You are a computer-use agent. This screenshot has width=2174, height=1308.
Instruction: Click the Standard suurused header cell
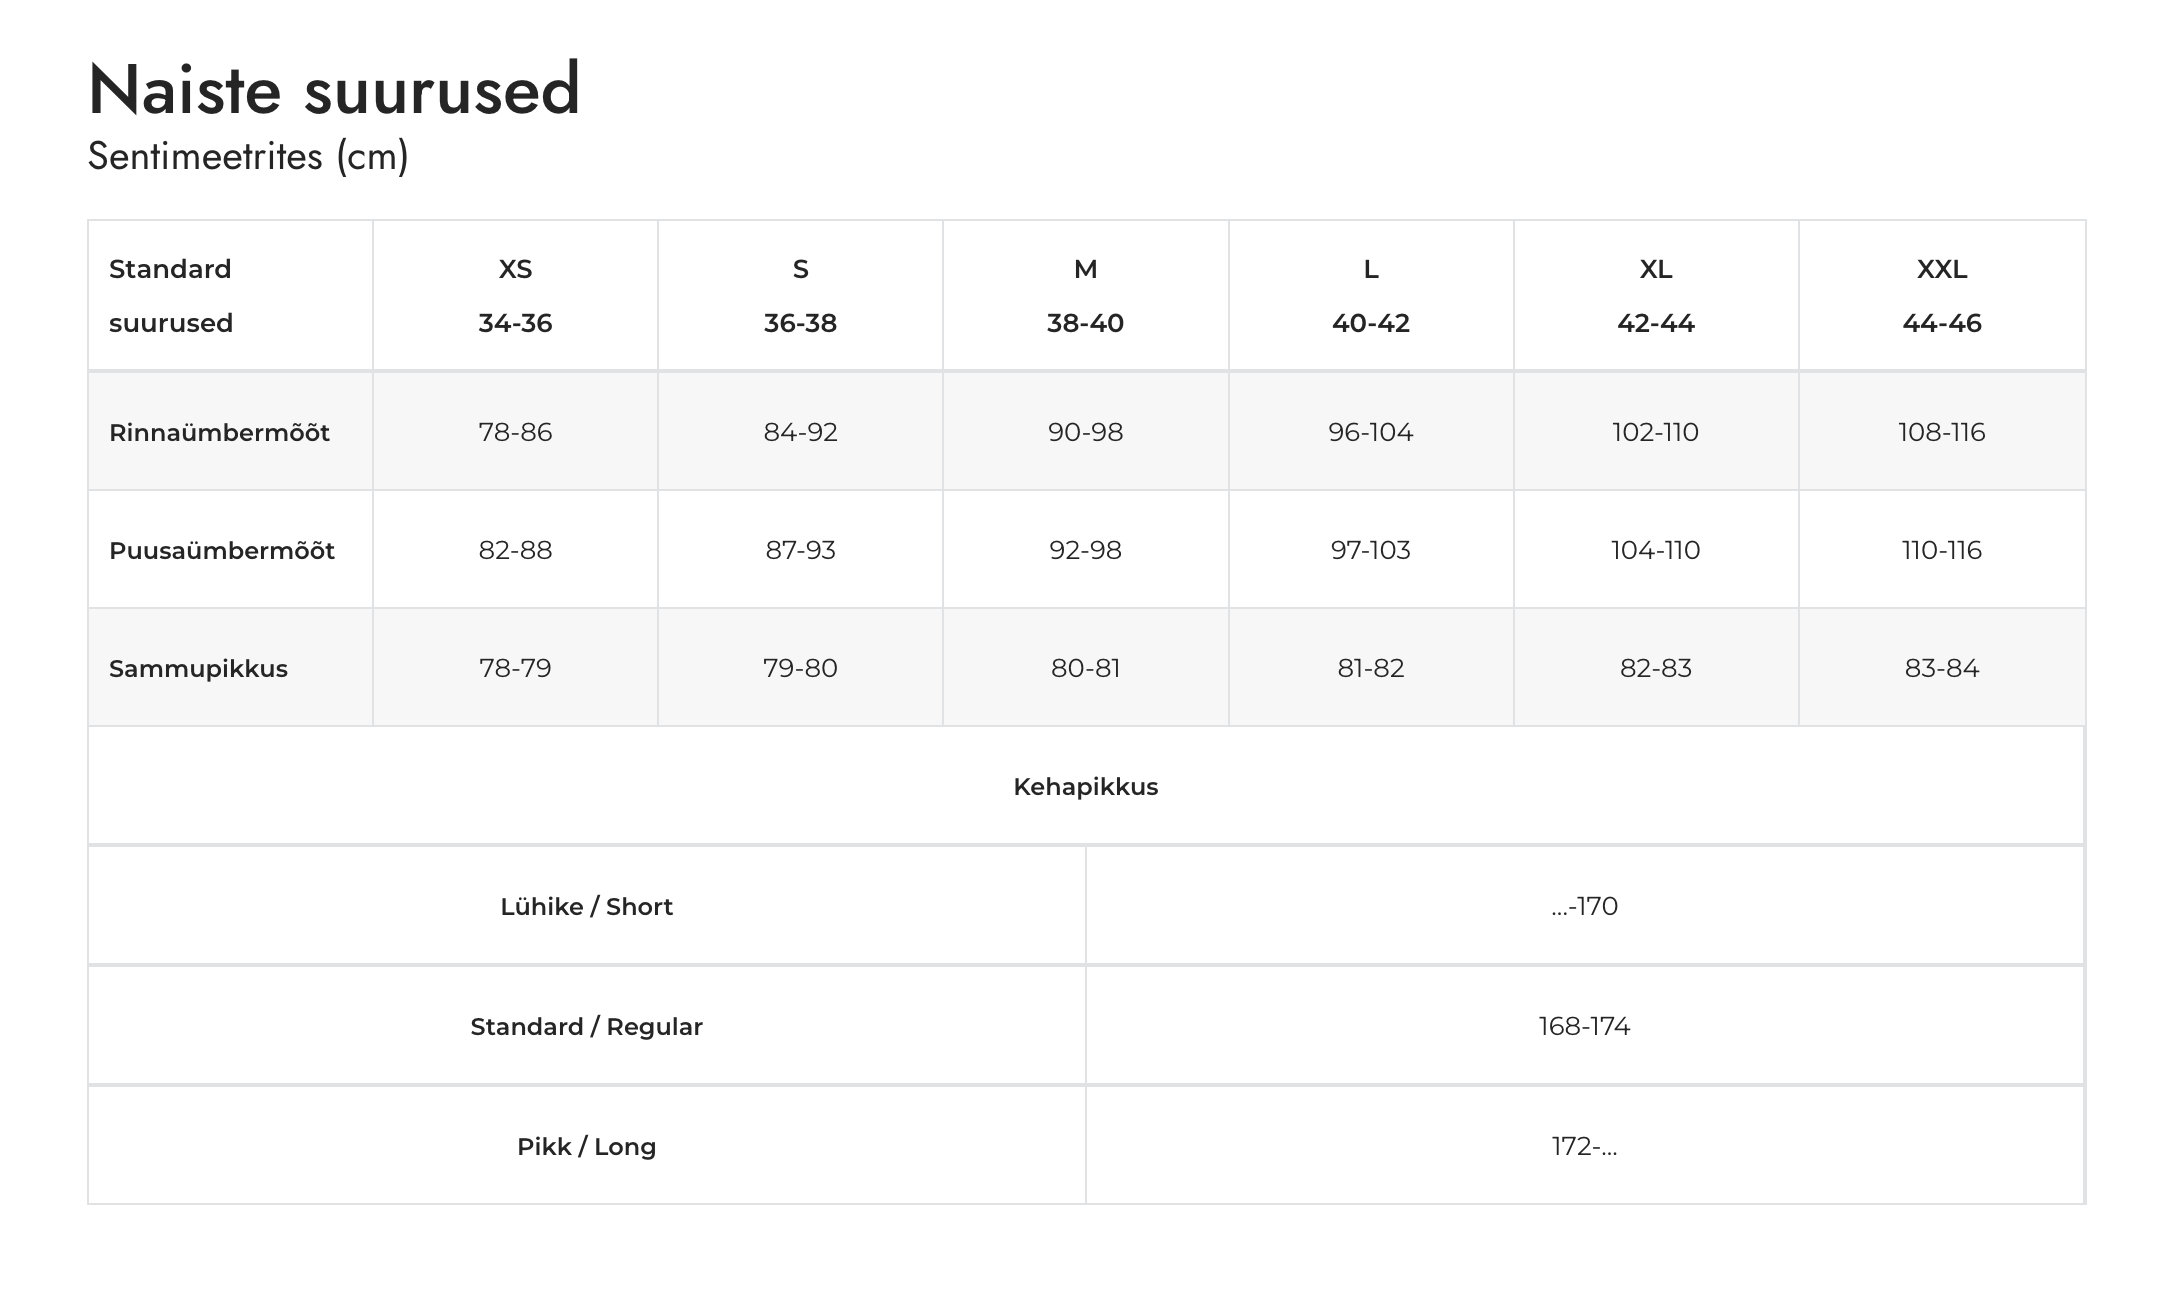171,296
